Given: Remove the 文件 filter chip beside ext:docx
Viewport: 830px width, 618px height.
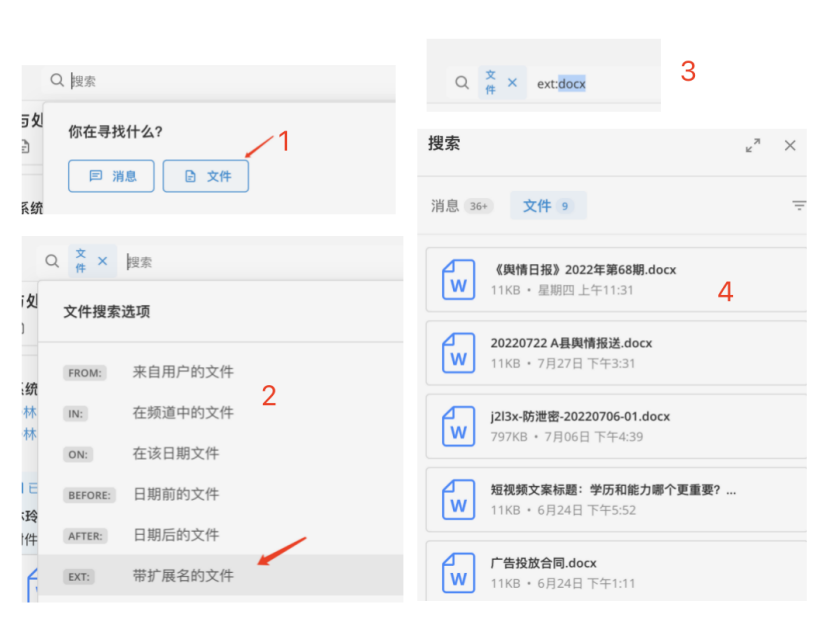Looking at the screenshot, I should tap(513, 83).
